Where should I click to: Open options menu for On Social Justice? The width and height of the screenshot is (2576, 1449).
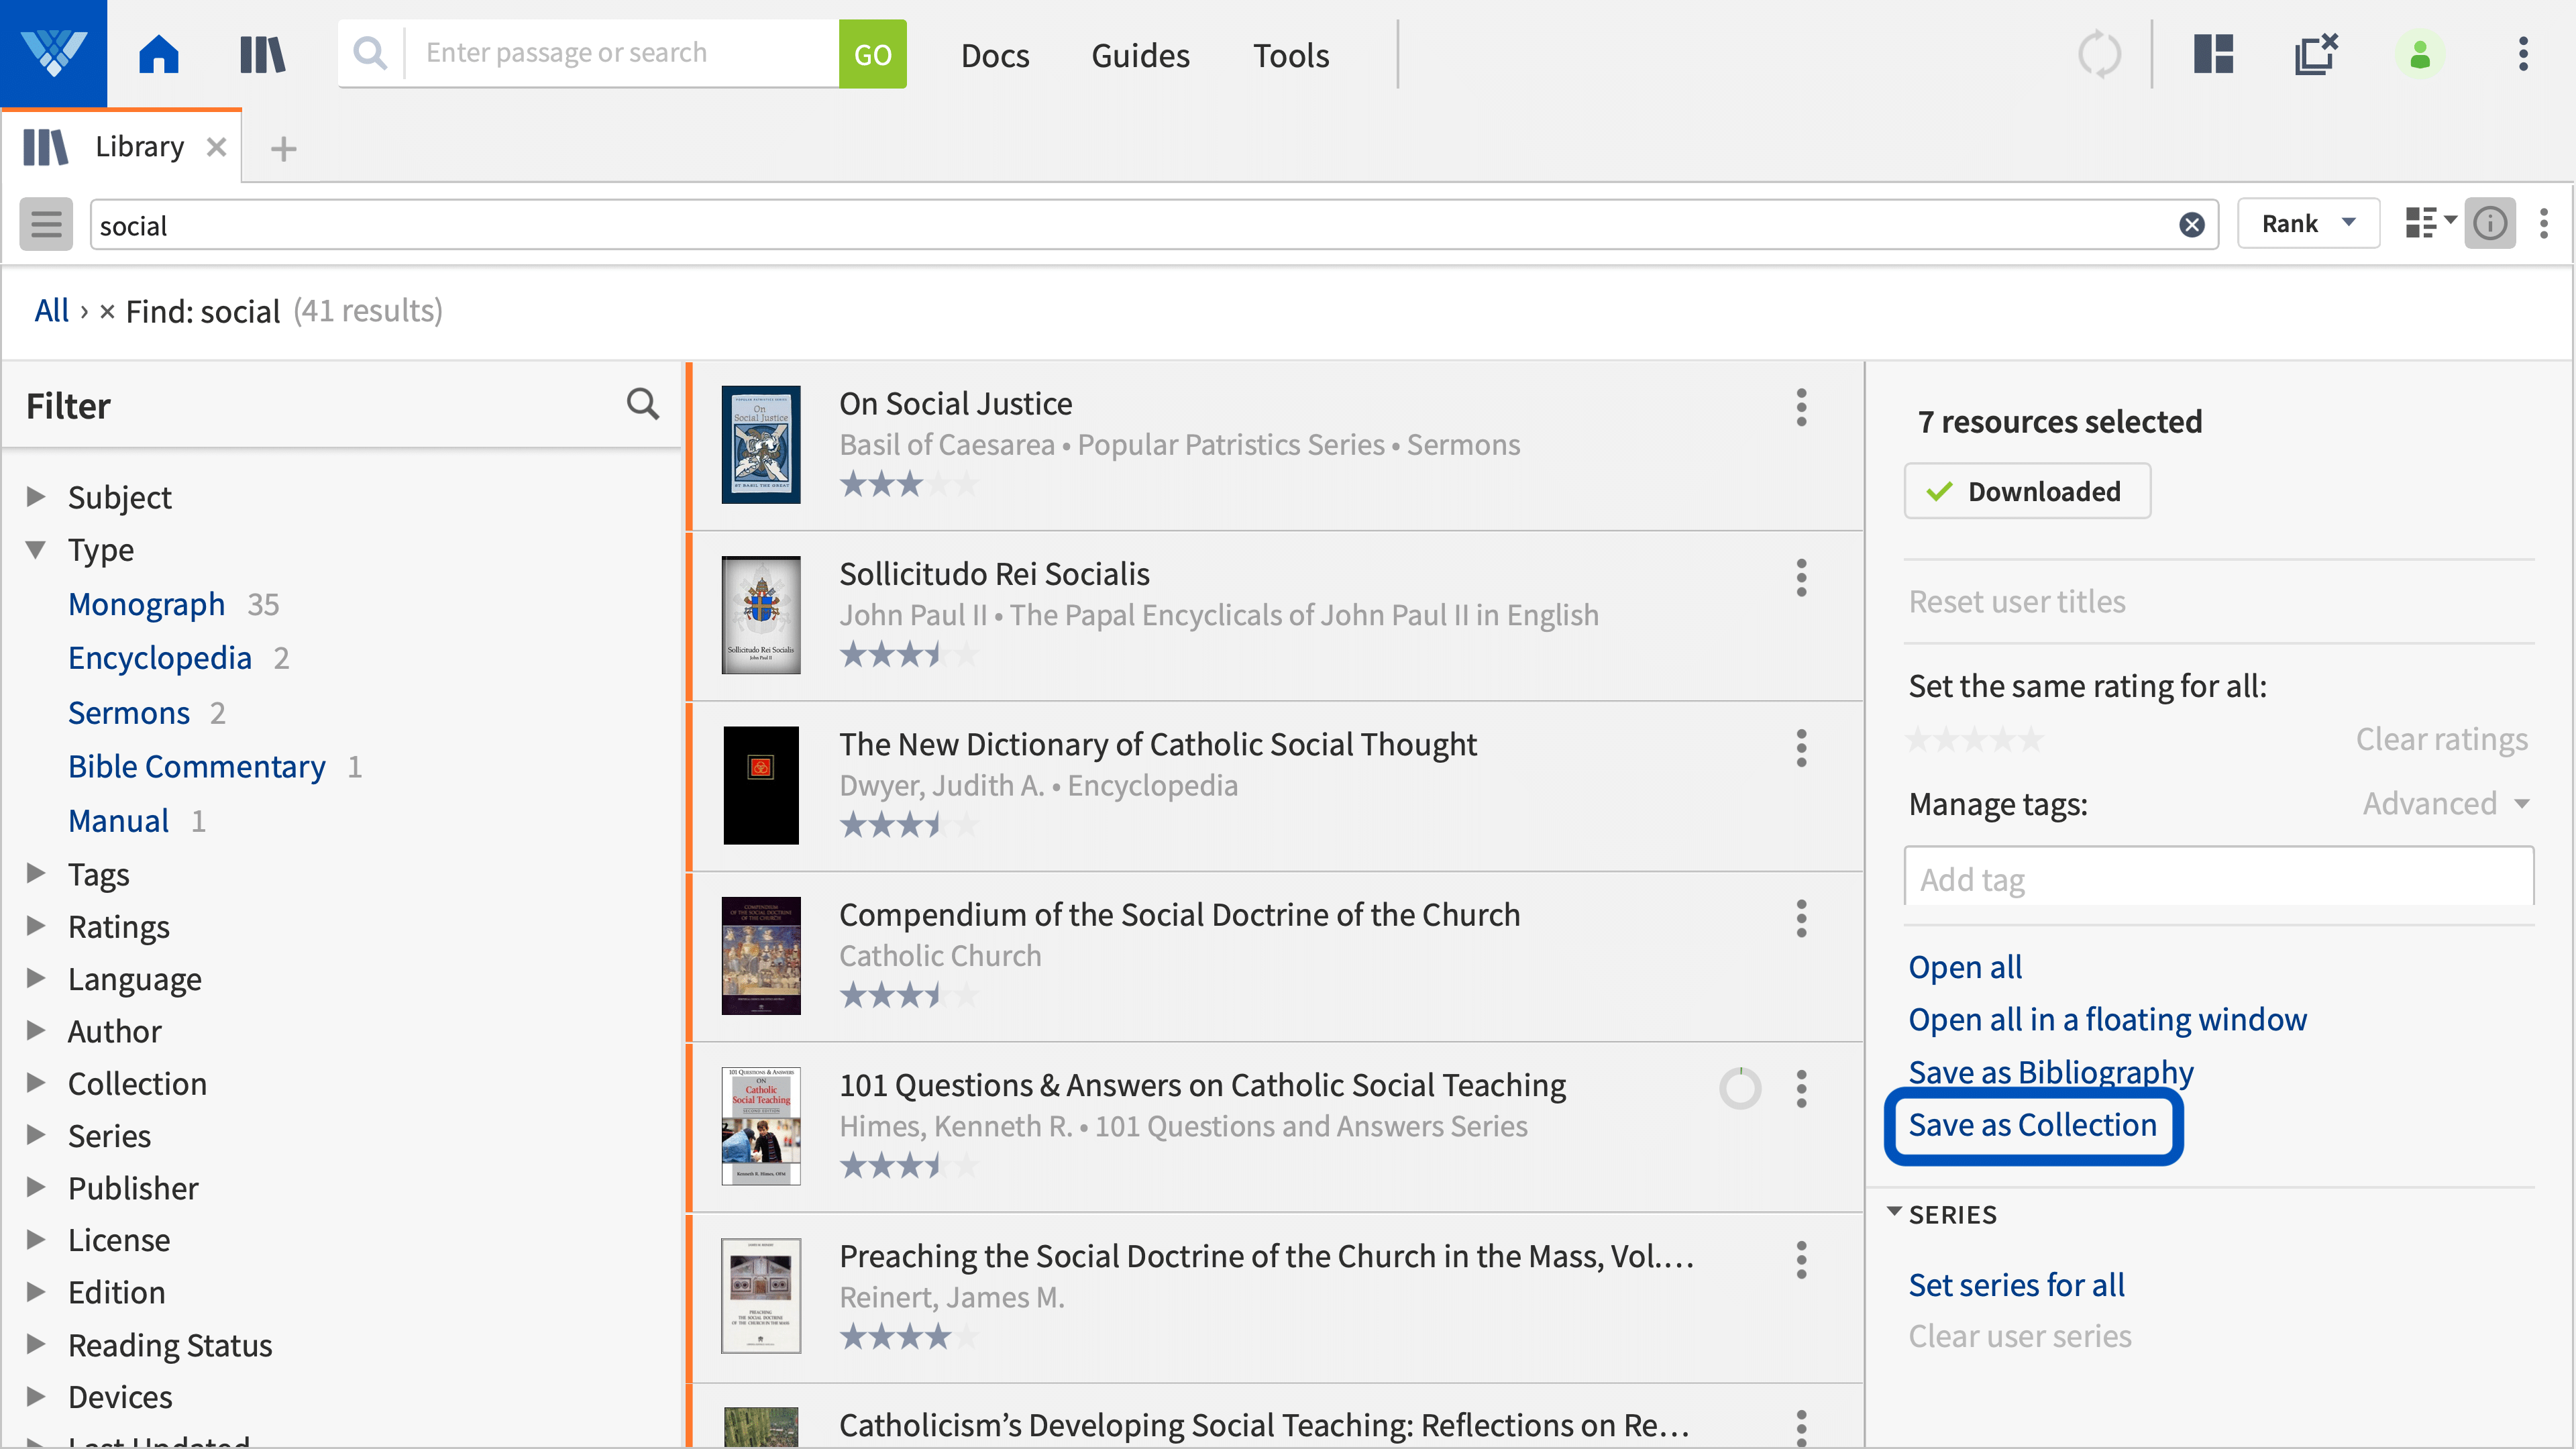coord(1801,407)
